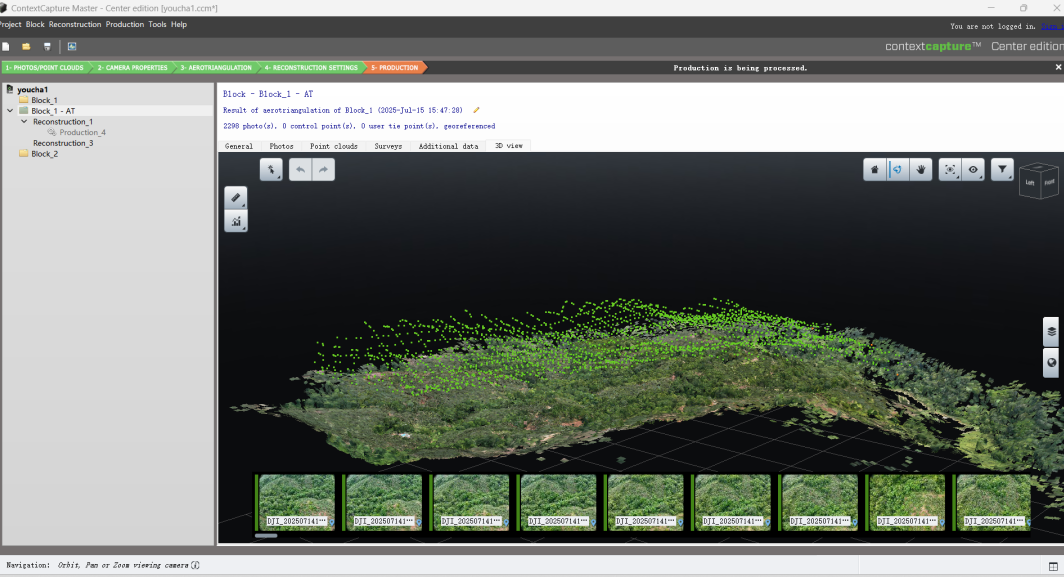Save the project with the disk icon
Viewport: 1064px width, 577px height.
click(x=47, y=46)
